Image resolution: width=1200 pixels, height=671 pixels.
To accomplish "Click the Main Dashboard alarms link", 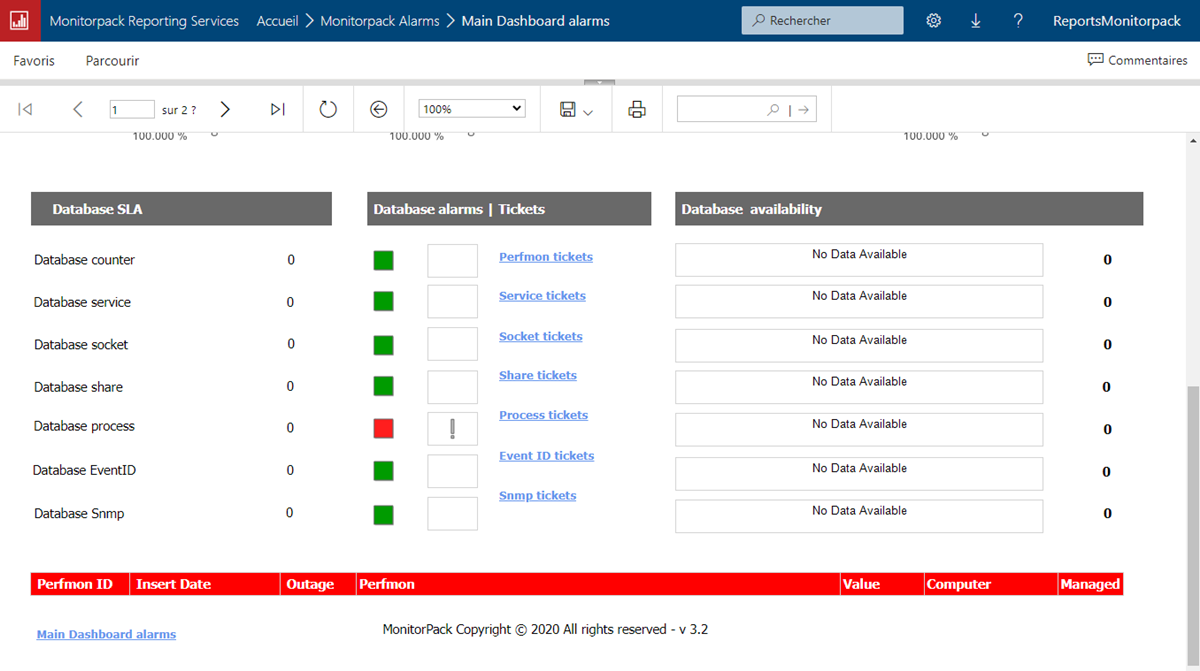I will (106, 633).
